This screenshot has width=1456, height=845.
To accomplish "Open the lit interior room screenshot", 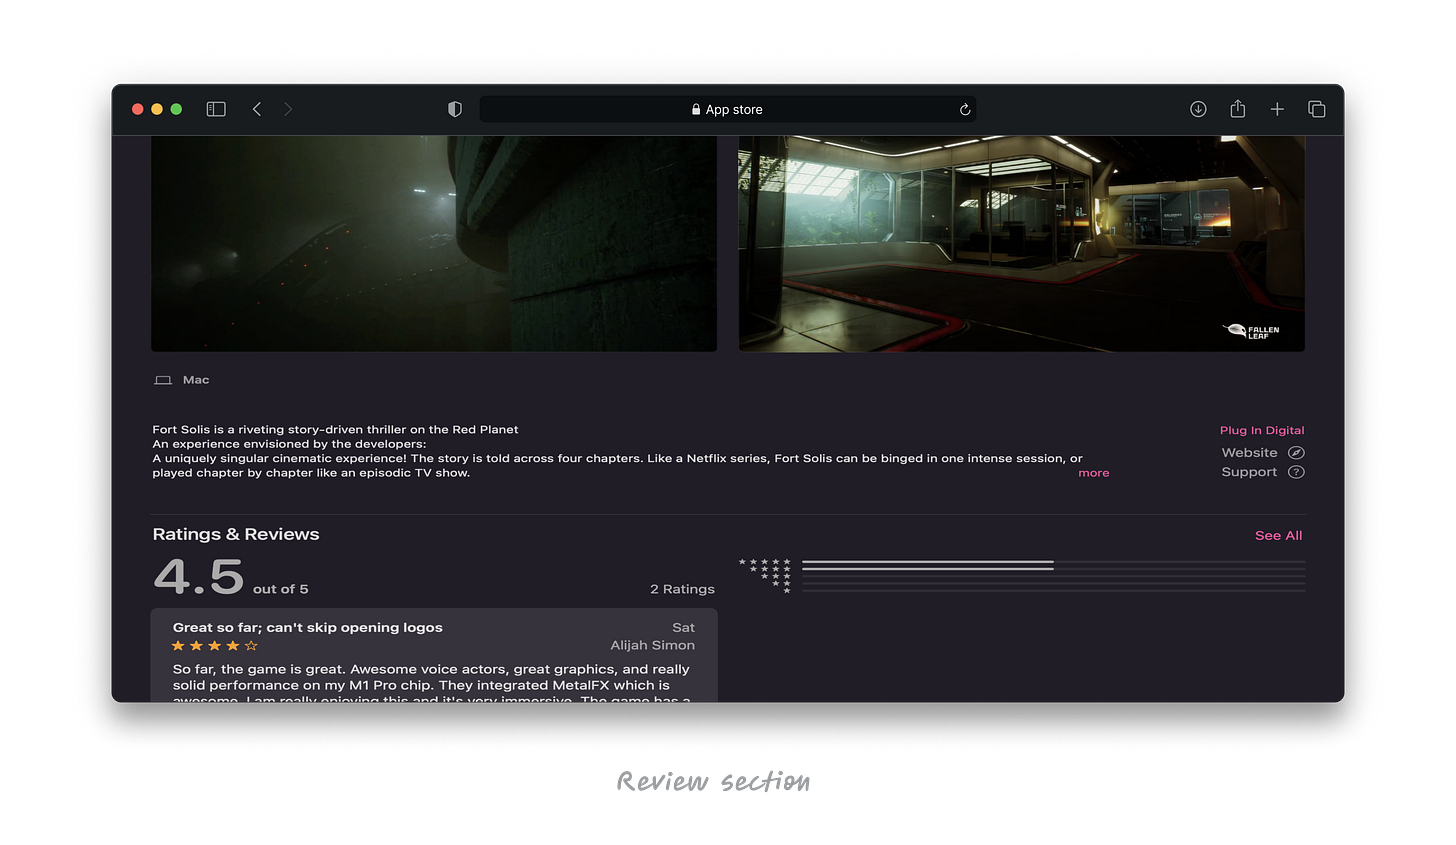I will click(1022, 244).
